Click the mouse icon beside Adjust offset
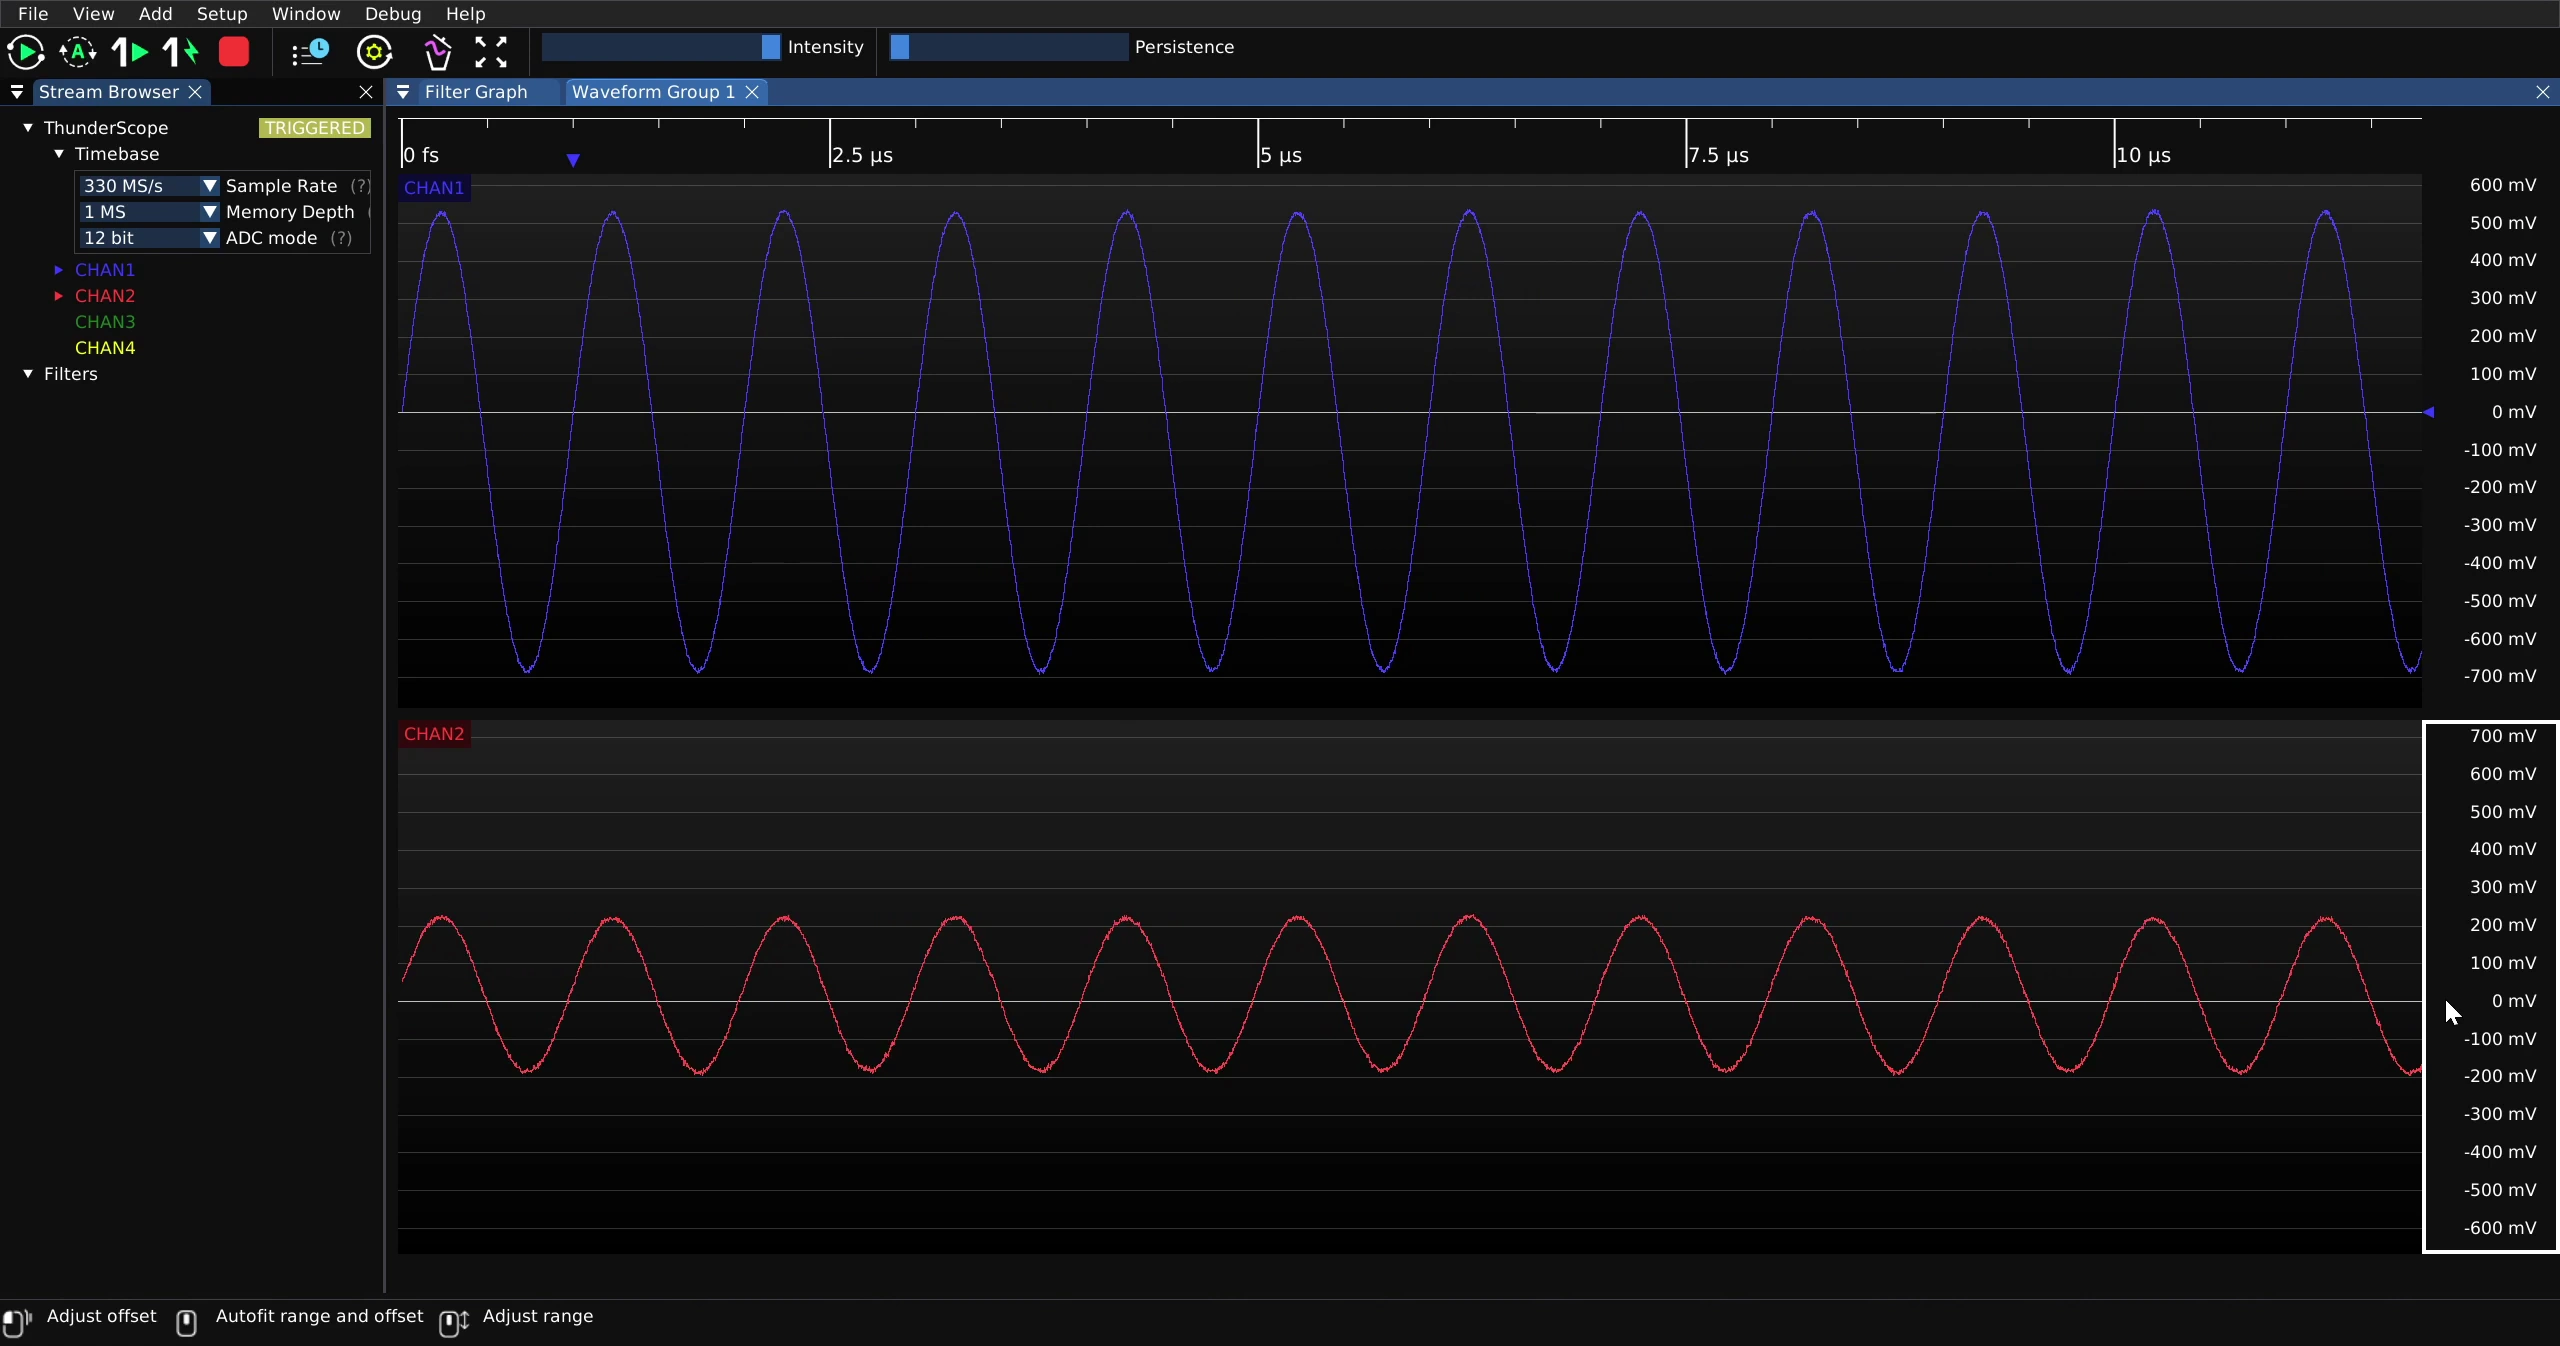 [x=17, y=1322]
